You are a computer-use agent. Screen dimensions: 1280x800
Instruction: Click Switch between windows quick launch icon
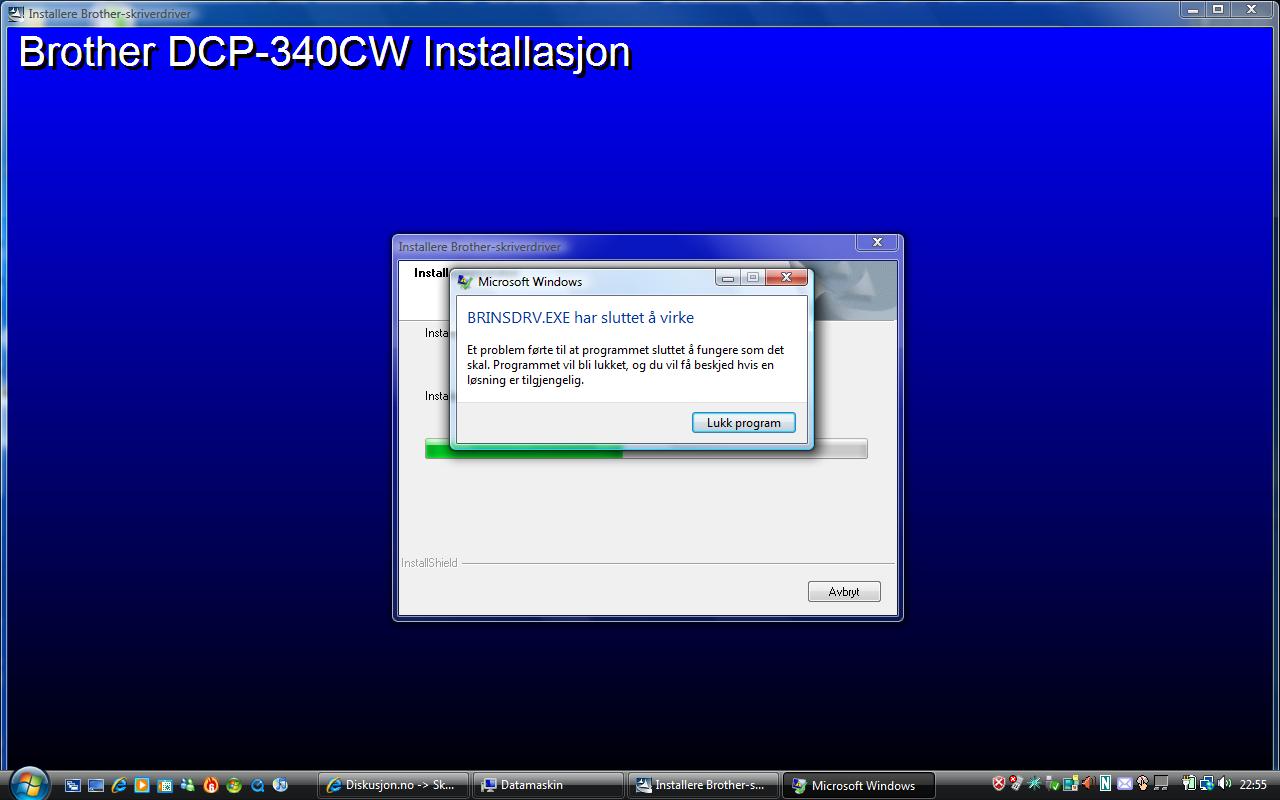pyautogui.click(x=72, y=785)
